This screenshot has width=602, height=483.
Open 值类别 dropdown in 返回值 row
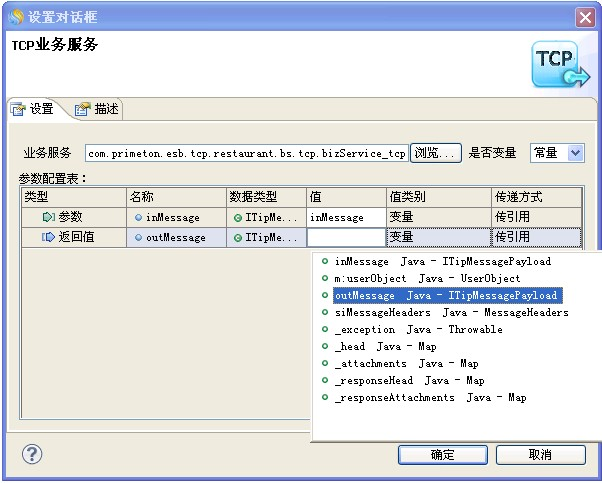438,237
